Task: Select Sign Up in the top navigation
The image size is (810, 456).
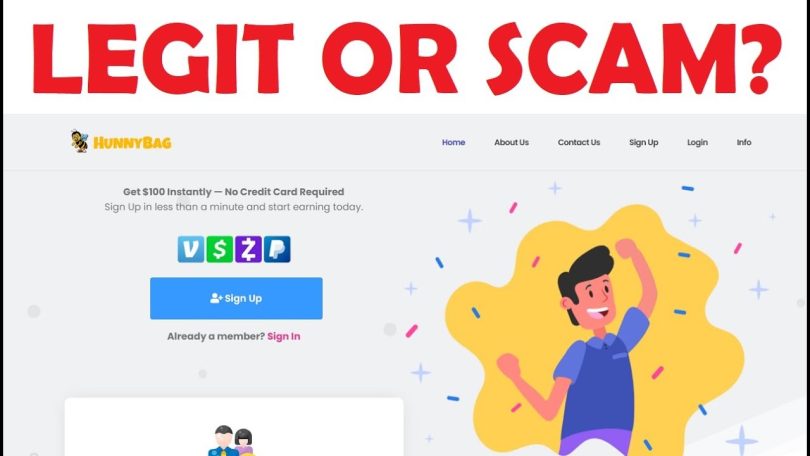Action: [x=643, y=143]
